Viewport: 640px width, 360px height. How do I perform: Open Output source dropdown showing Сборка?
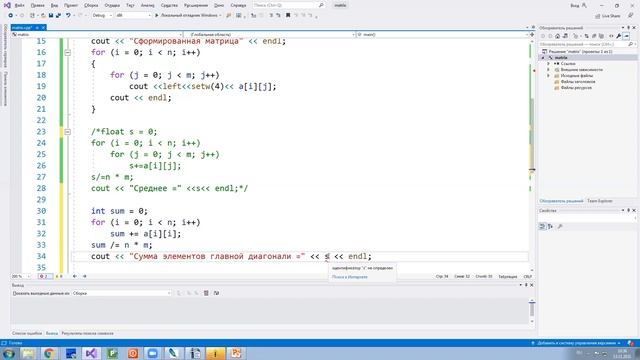[122, 293]
